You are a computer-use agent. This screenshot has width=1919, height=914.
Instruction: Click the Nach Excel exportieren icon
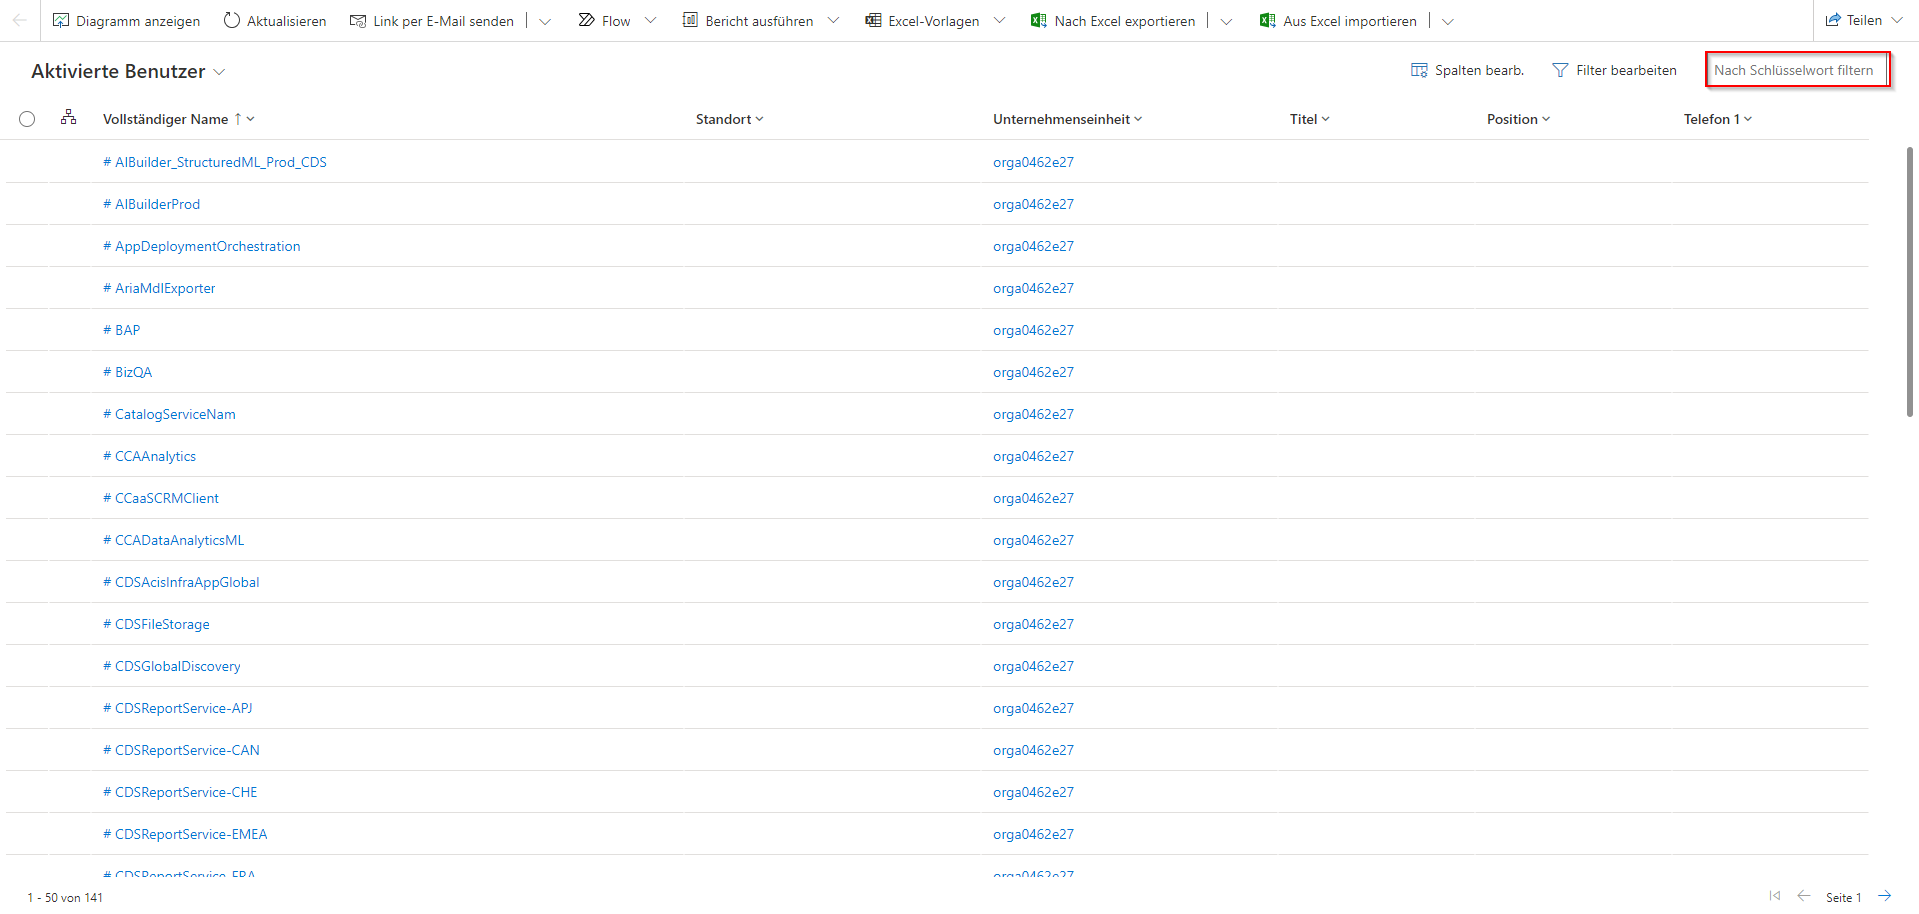[x=1039, y=20]
